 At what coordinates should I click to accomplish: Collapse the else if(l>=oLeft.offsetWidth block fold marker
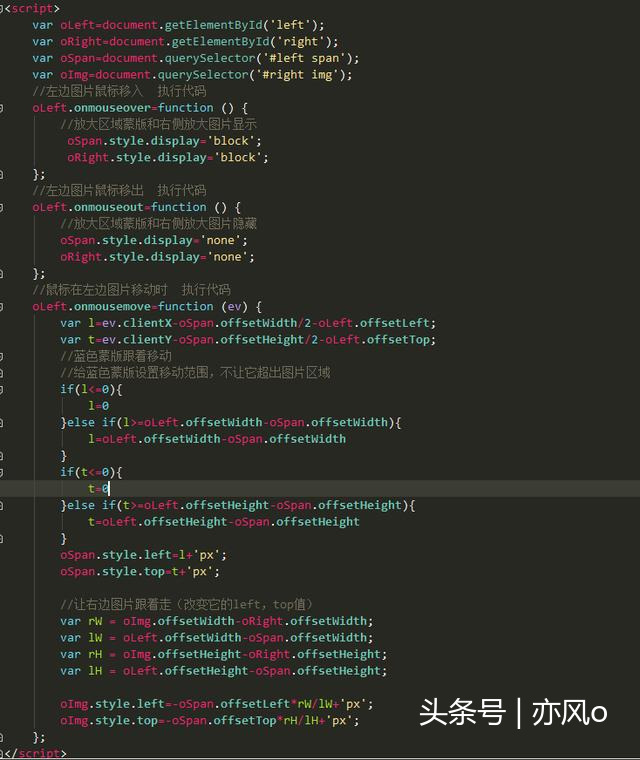click(1, 423)
